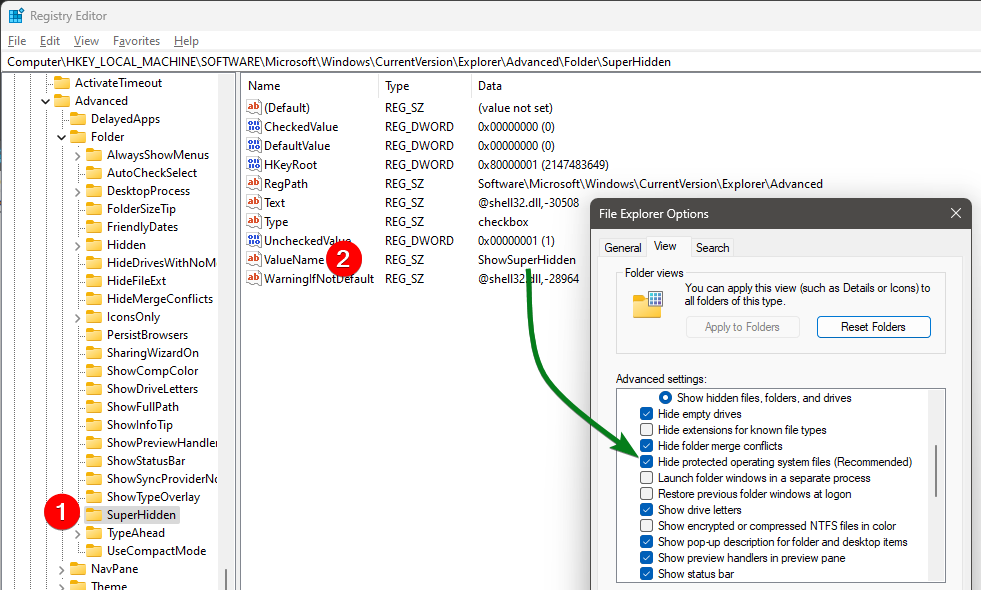Collapse the Advanced registry key
This screenshot has height=590, width=981.
pos(45,101)
